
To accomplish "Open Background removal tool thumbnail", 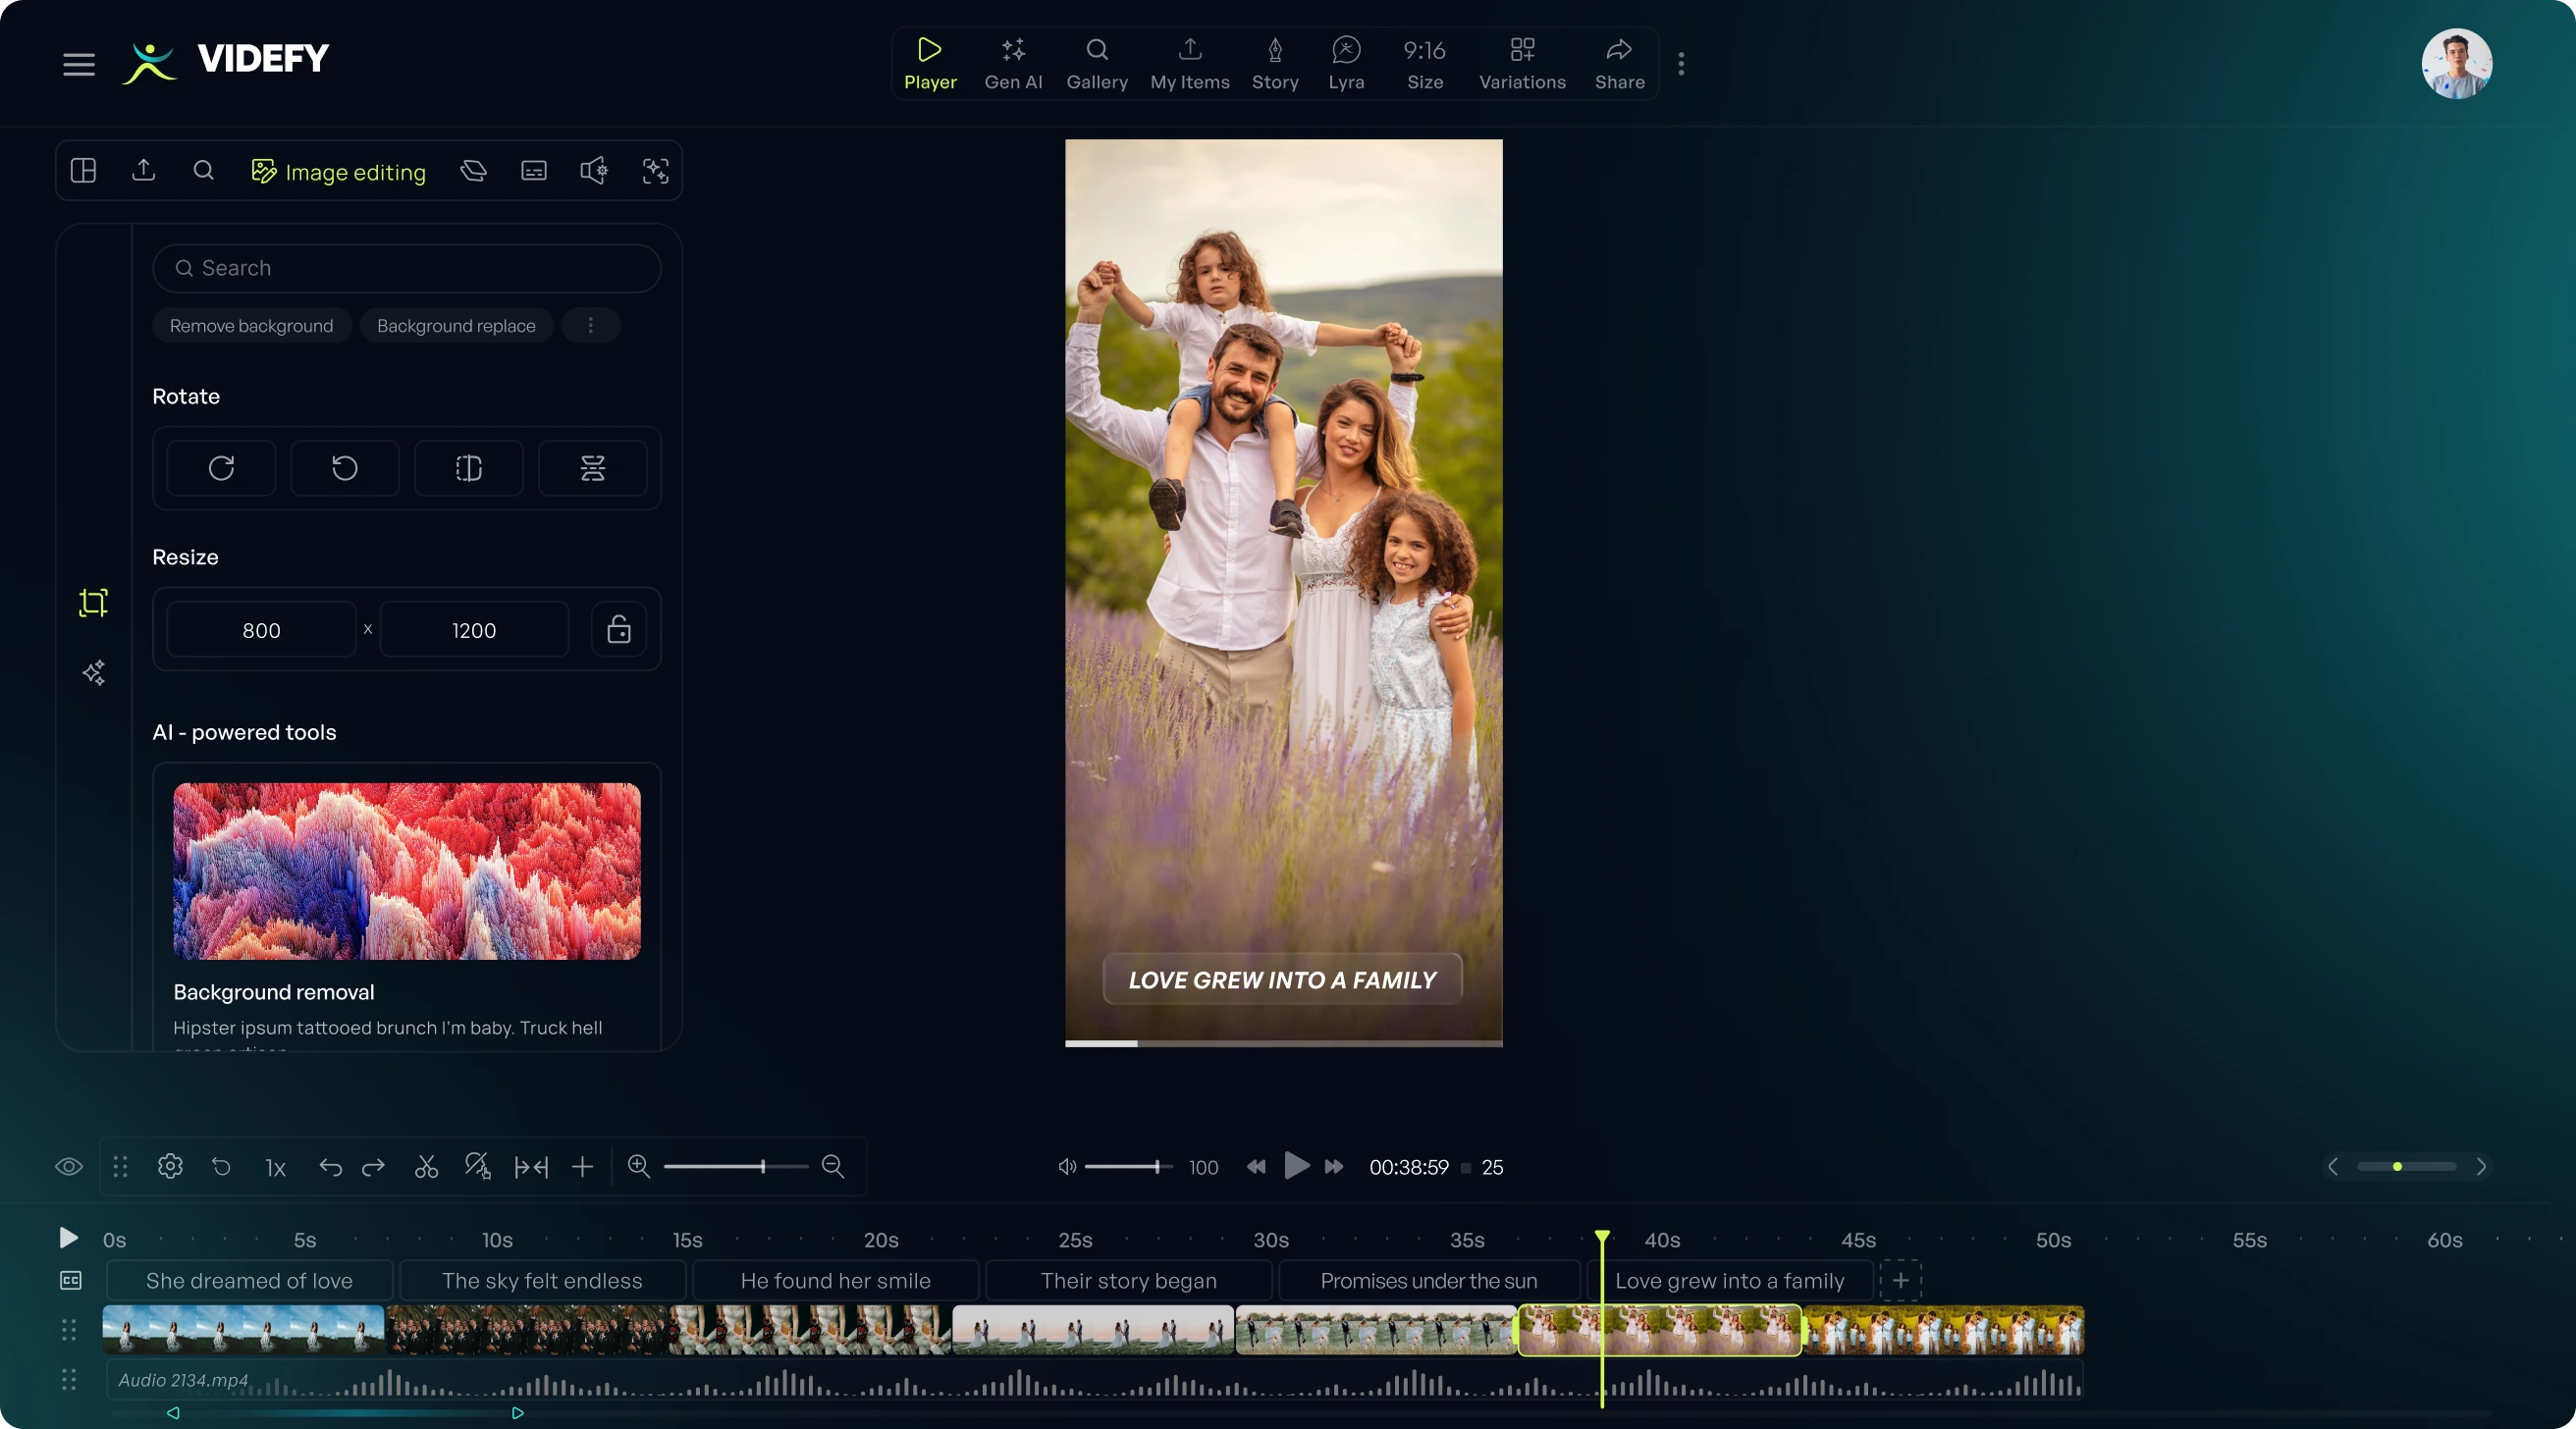I will point(407,871).
